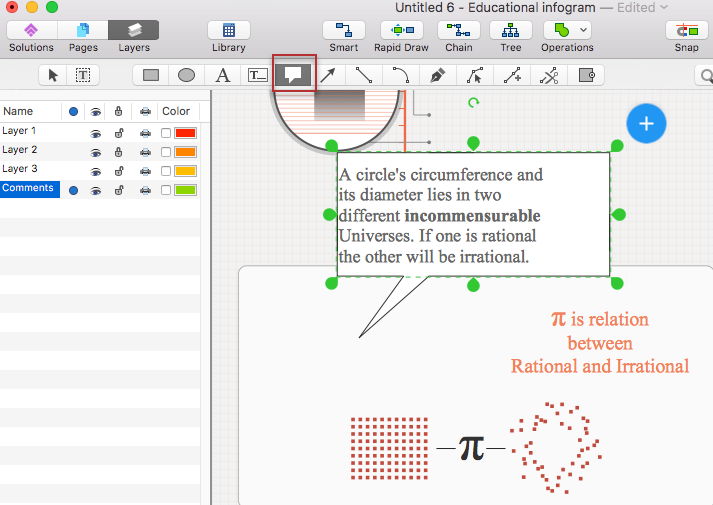Select the Callout tool in toolbar
The image size is (713, 505).
(x=294, y=75)
